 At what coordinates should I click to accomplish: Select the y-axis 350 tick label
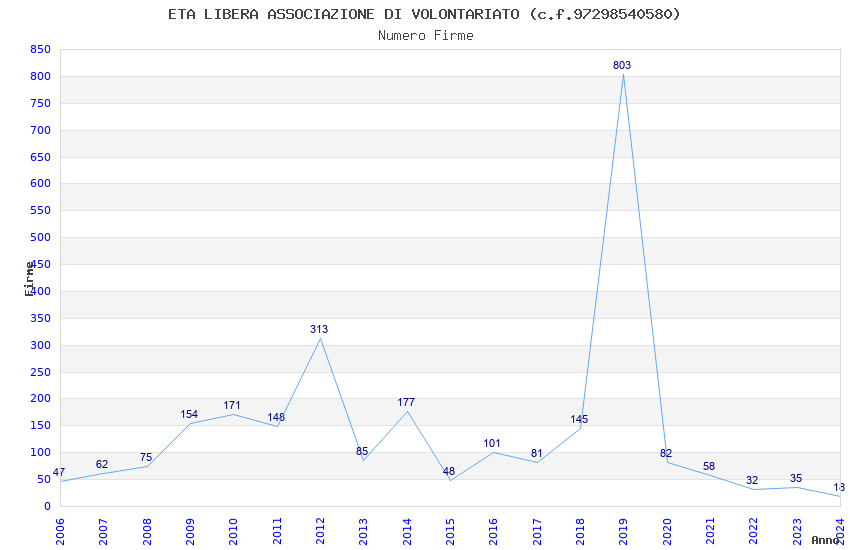click(x=40, y=318)
